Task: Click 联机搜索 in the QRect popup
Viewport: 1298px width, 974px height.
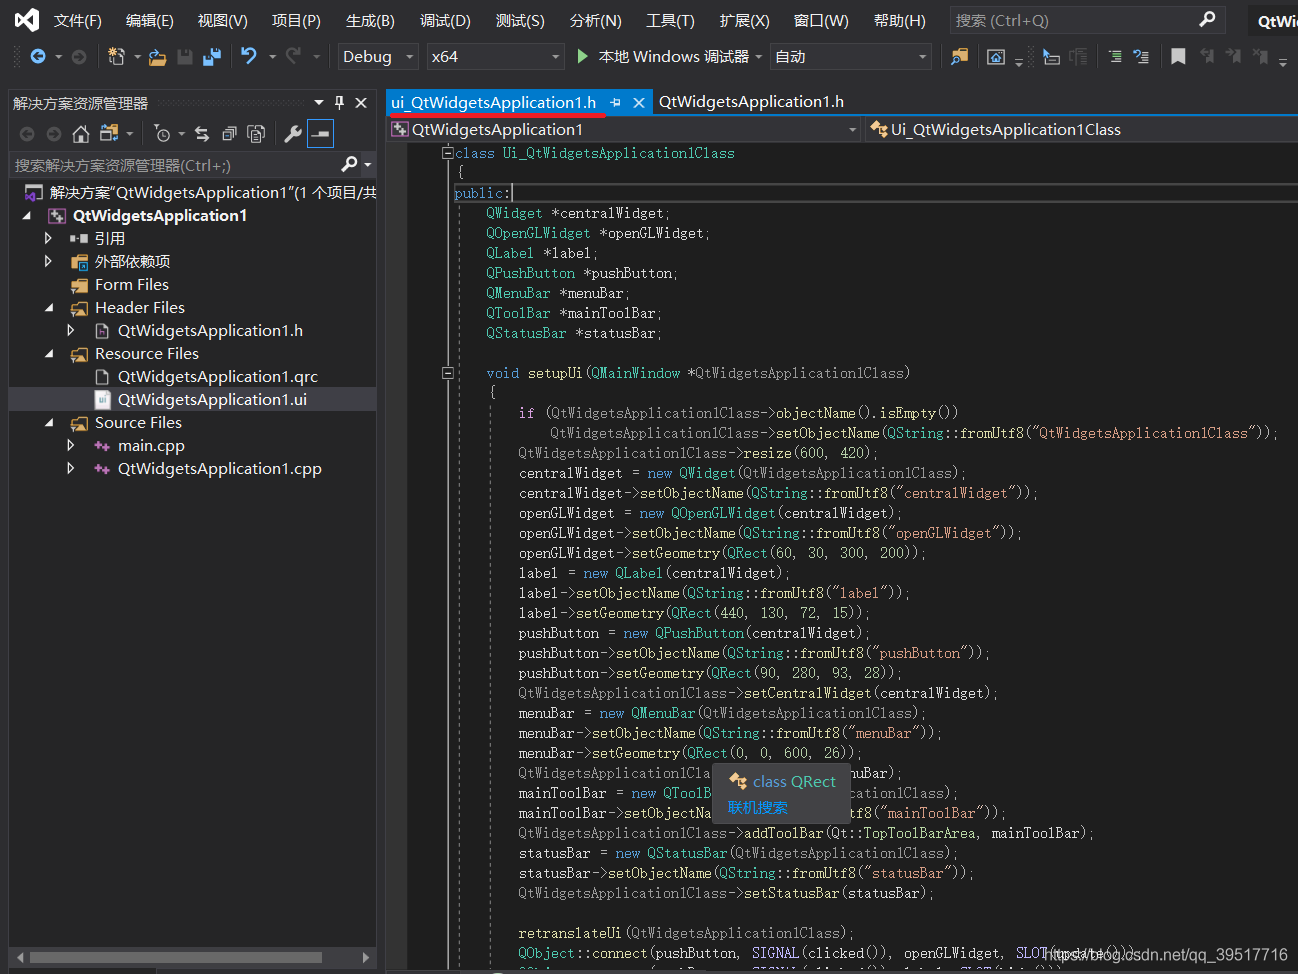Action: click(758, 807)
